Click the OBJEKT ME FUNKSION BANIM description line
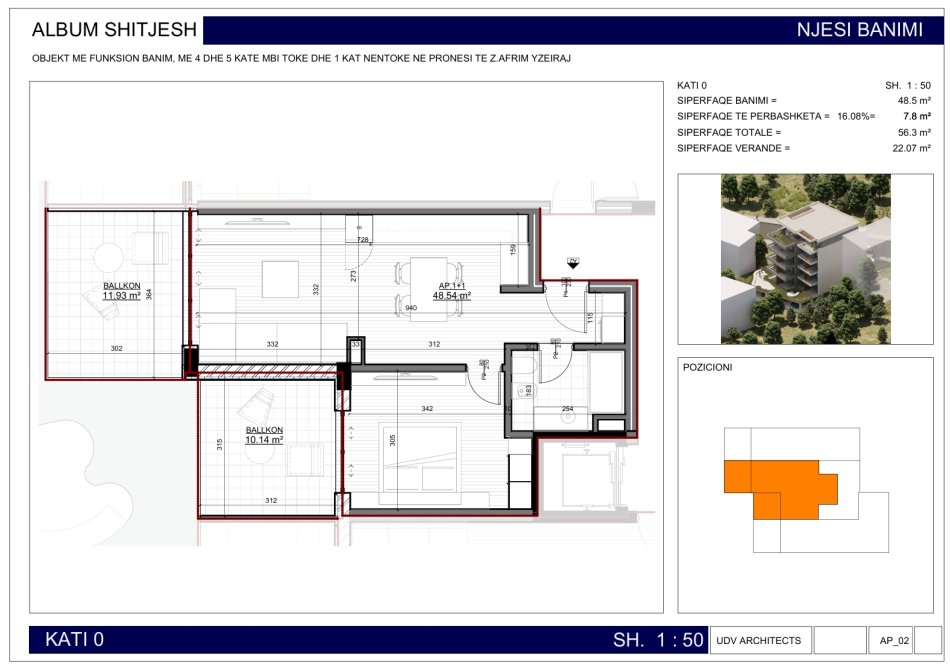This screenshot has height=670, width=950. [301, 59]
